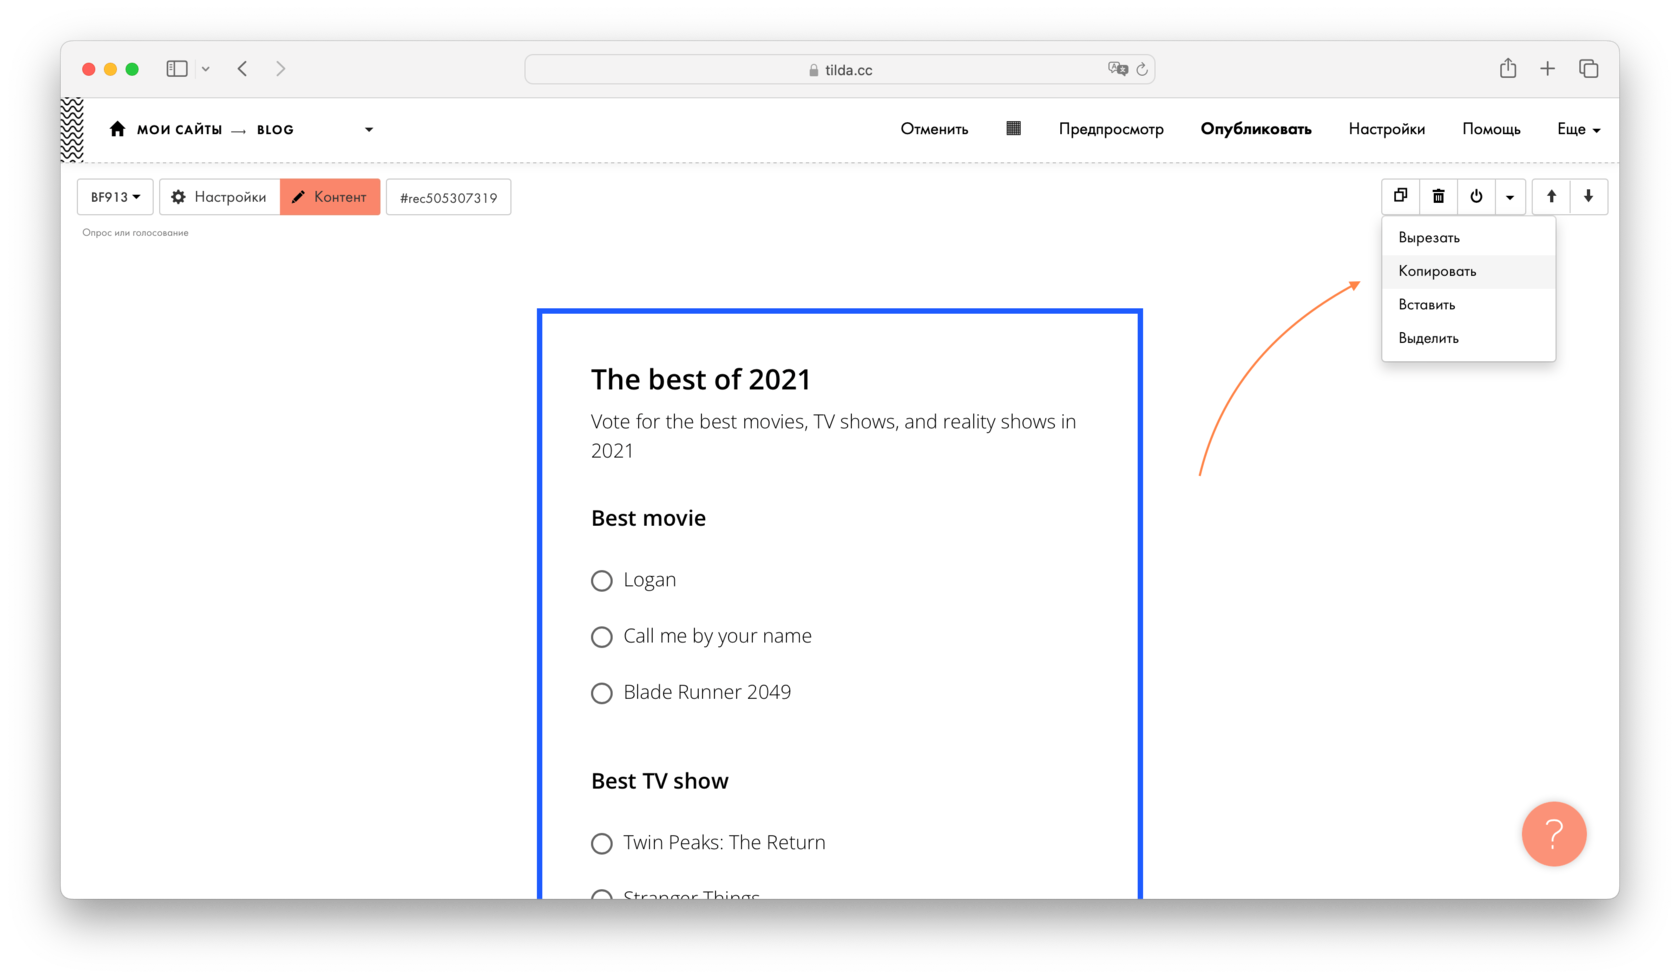Go to МОИ САЙТЫ link
Viewport: 1680px width, 979px height.
pos(179,129)
